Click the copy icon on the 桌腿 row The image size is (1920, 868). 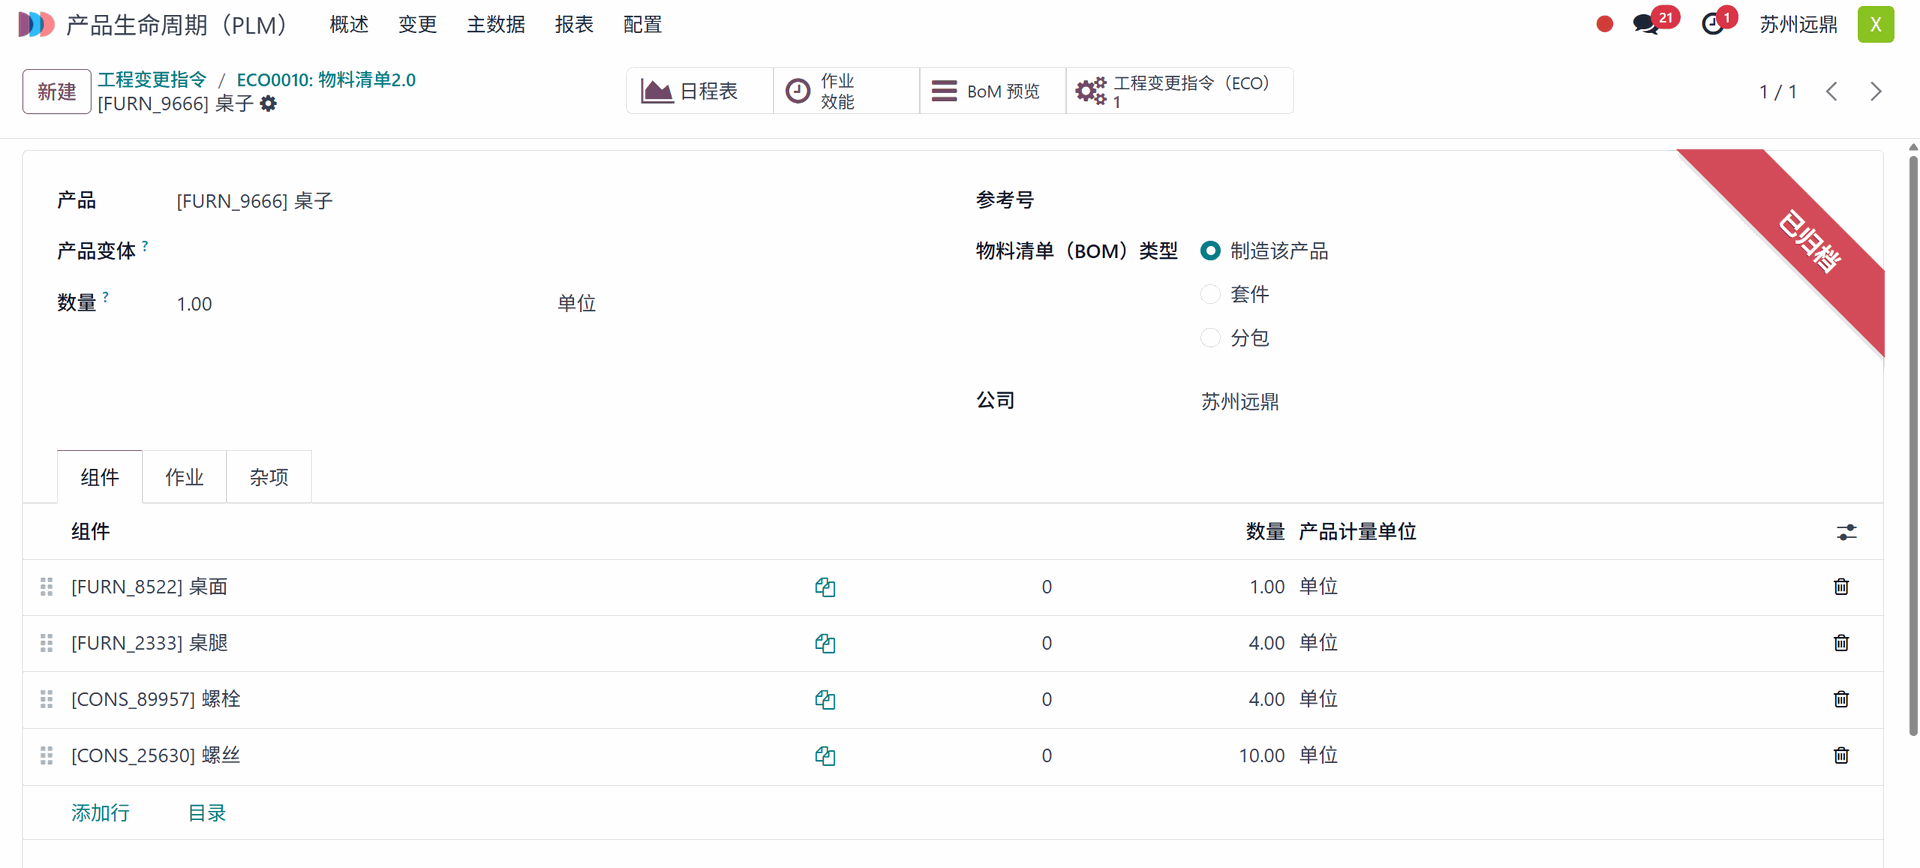(x=825, y=643)
